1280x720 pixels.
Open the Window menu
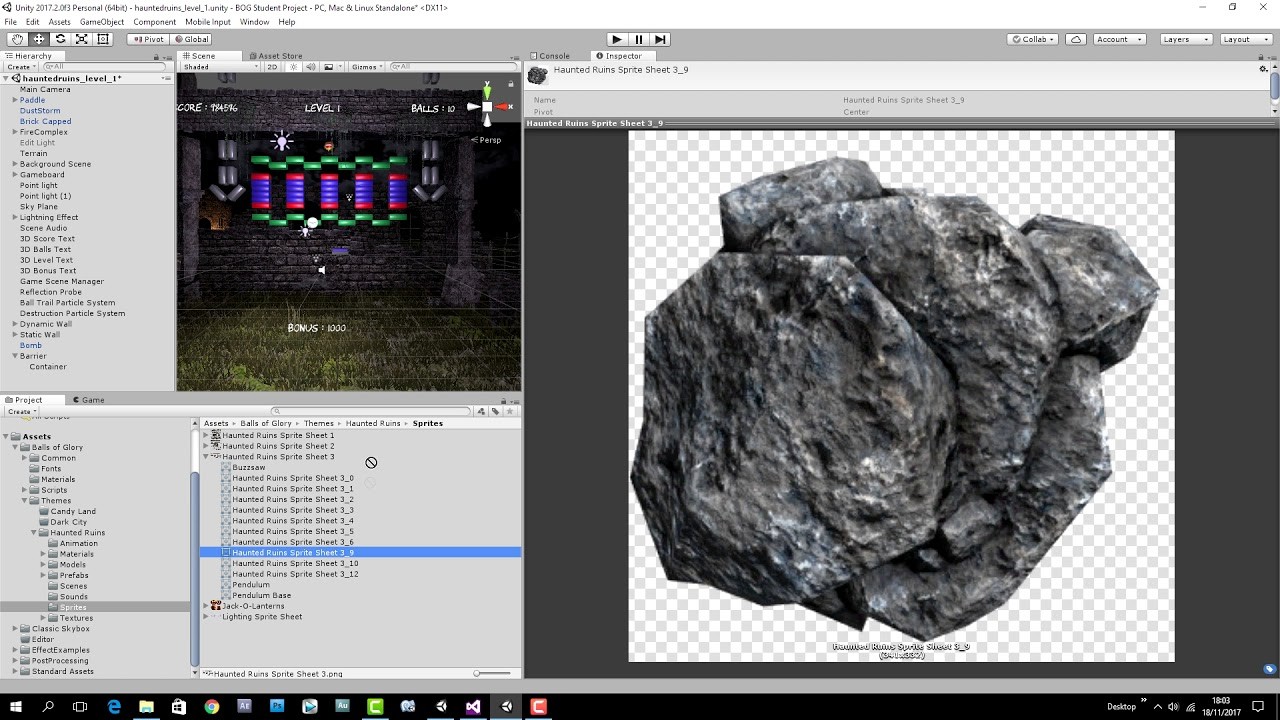click(254, 22)
